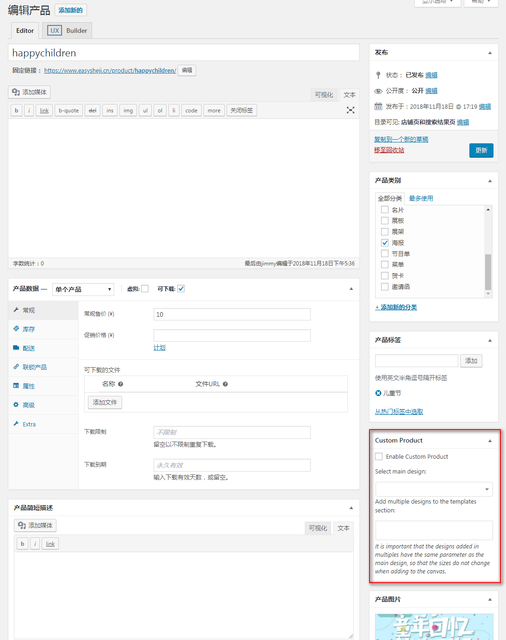This screenshot has height=640, width=506.
Task: Click help icon next to 文件URL column
Action: 225,384
